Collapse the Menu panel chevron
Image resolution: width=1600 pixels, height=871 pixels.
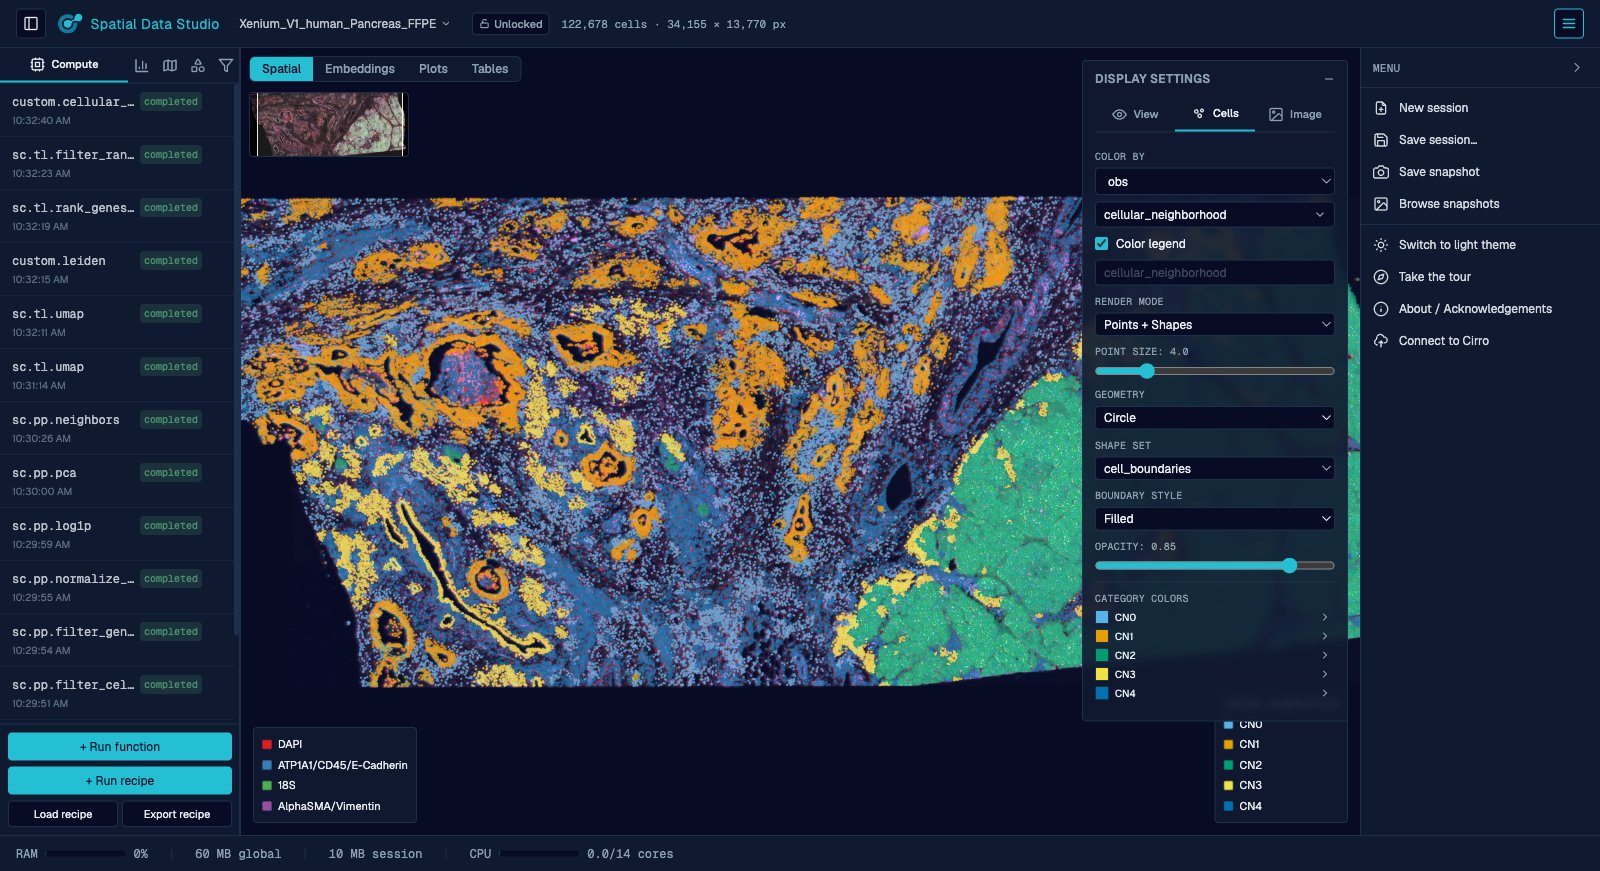click(x=1577, y=68)
